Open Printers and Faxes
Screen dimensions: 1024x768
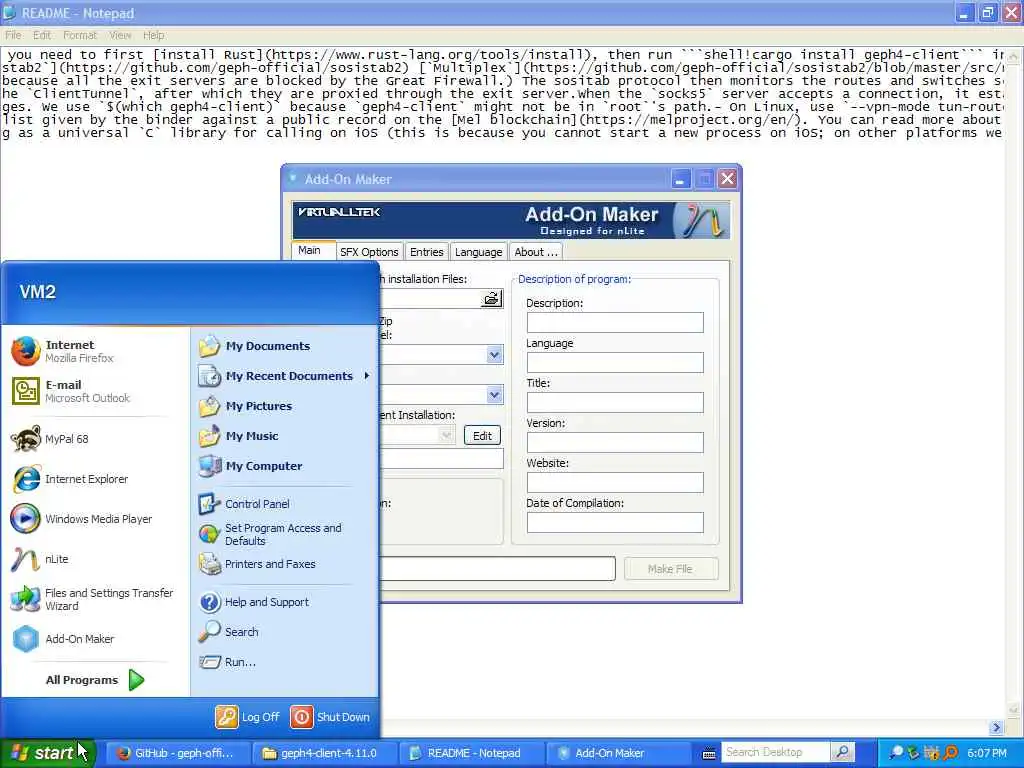[257, 564]
